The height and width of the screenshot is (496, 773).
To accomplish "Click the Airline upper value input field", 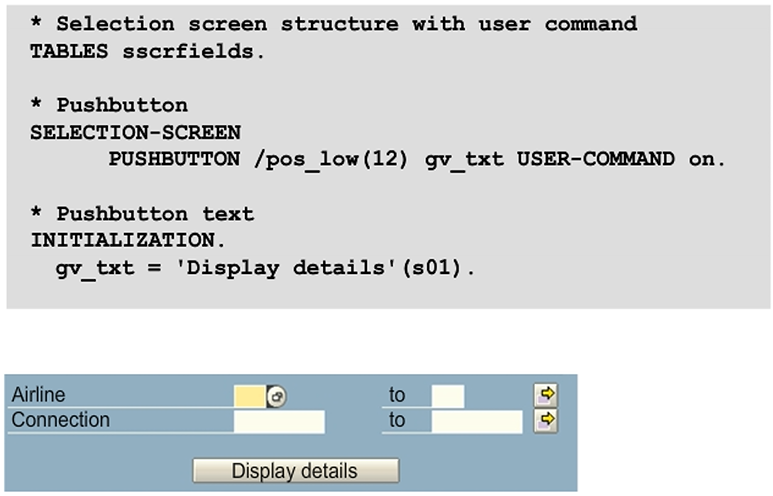I will (x=447, y=396).
